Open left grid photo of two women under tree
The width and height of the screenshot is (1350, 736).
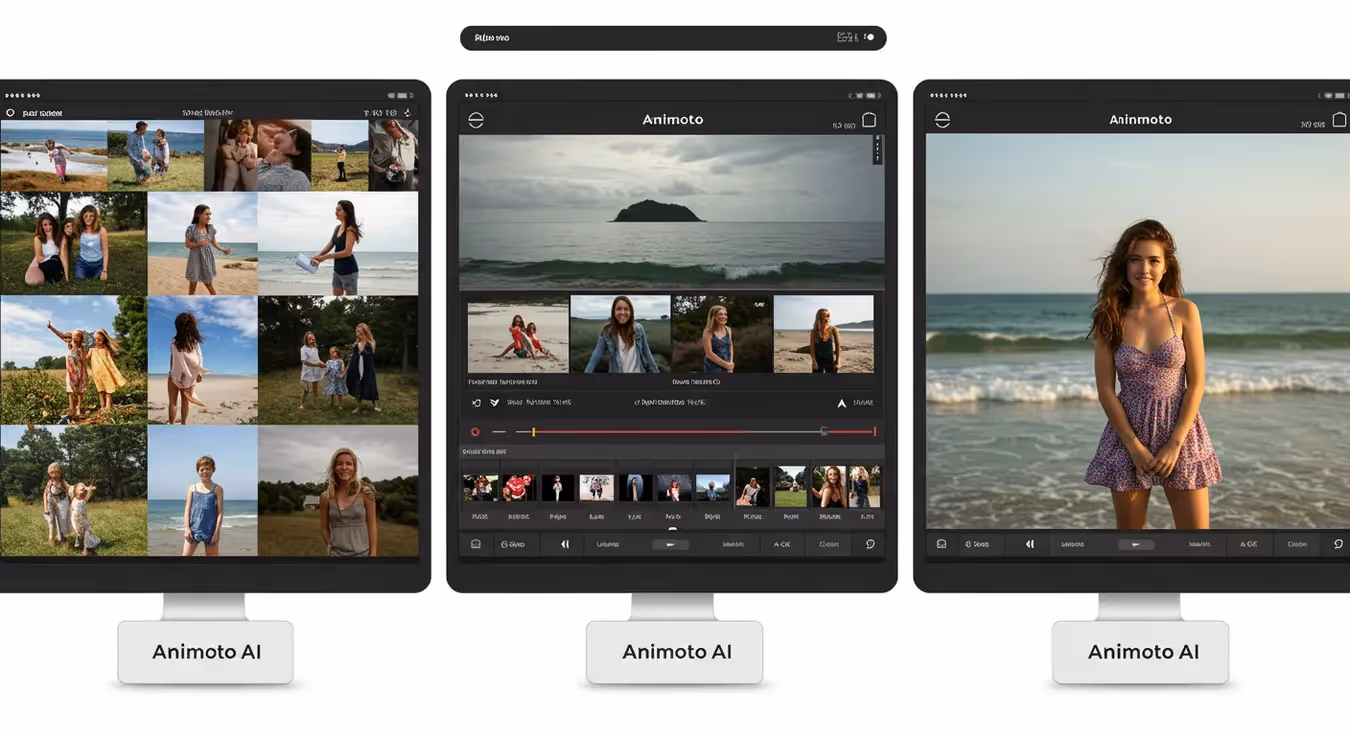pyautogui.click(x=74, y=243)
